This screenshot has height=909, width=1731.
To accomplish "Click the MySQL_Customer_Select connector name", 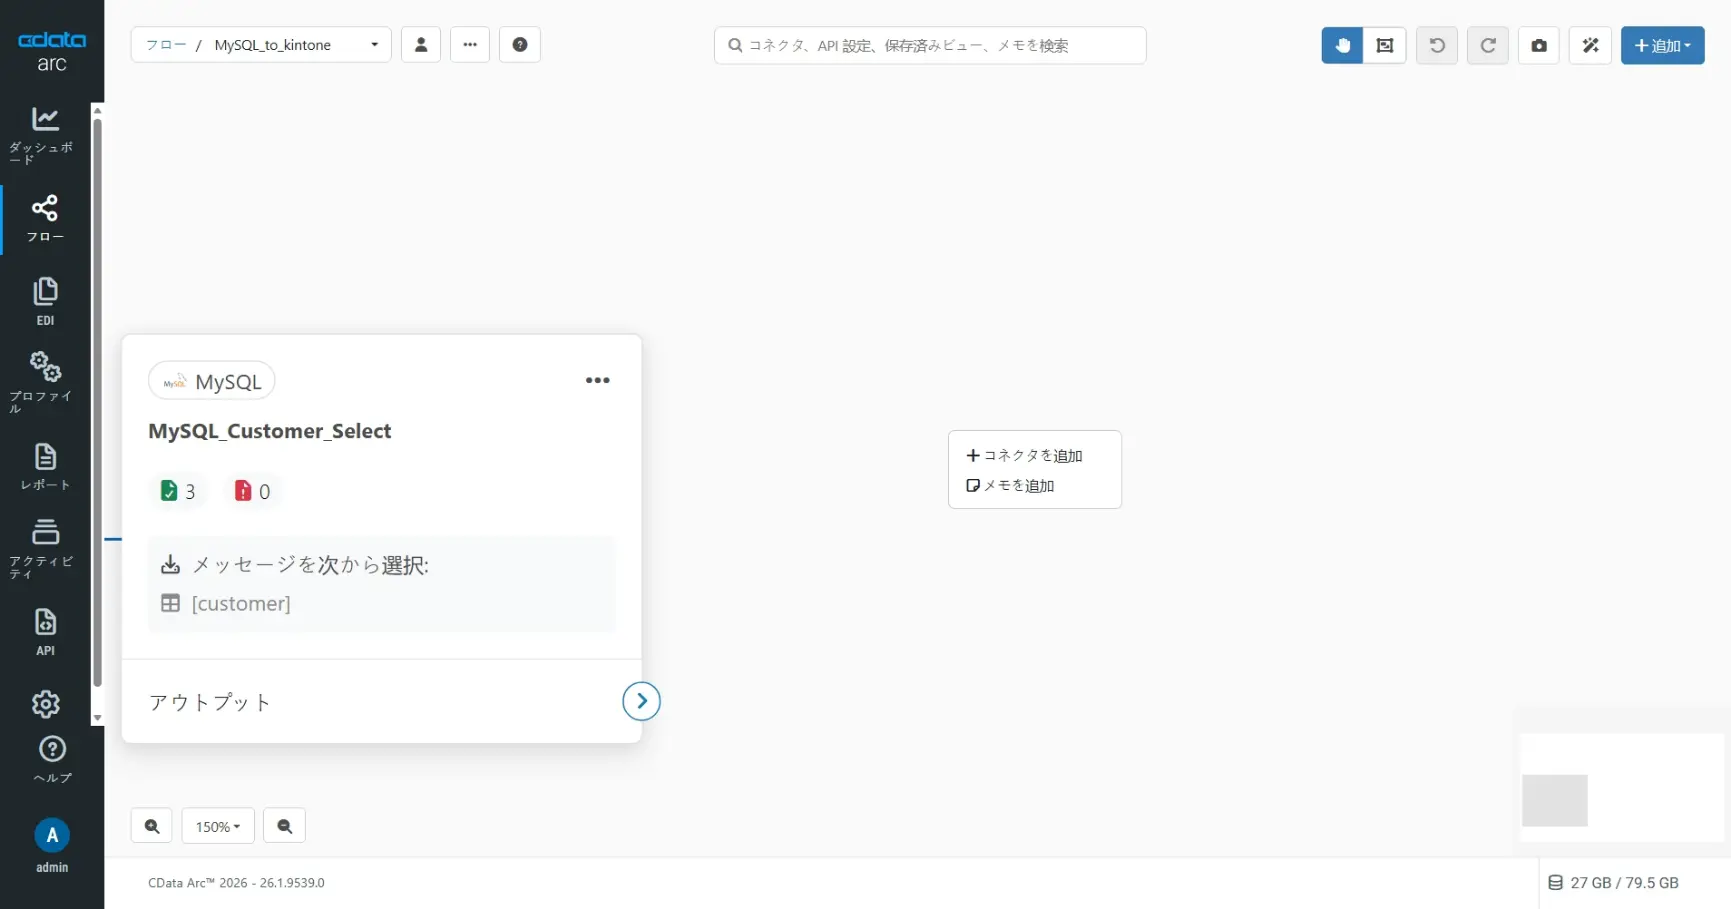I will click(x=270, y=431).
